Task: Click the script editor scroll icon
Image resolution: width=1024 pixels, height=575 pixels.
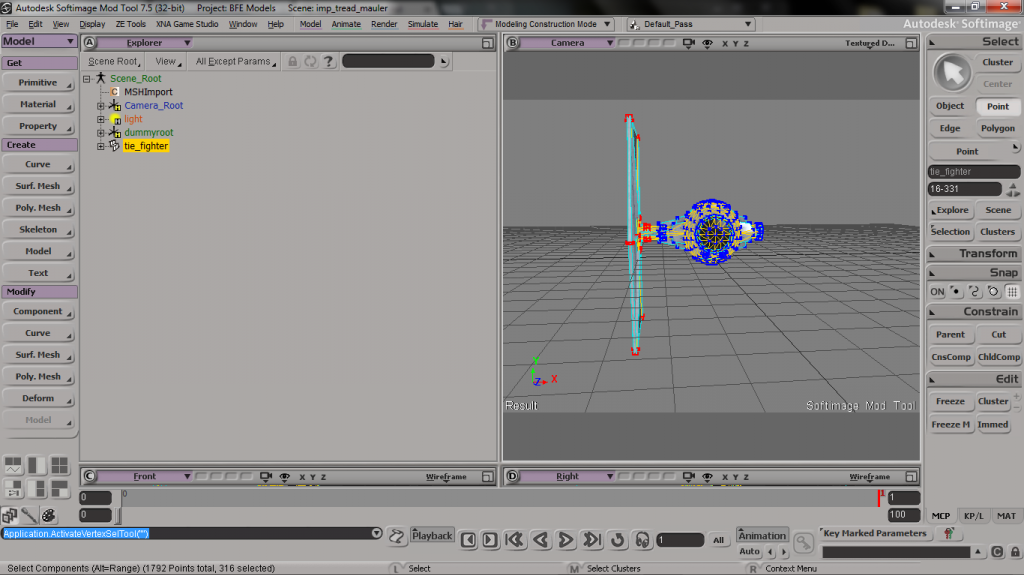Action: pyautogui.click(x=396, y=537)
